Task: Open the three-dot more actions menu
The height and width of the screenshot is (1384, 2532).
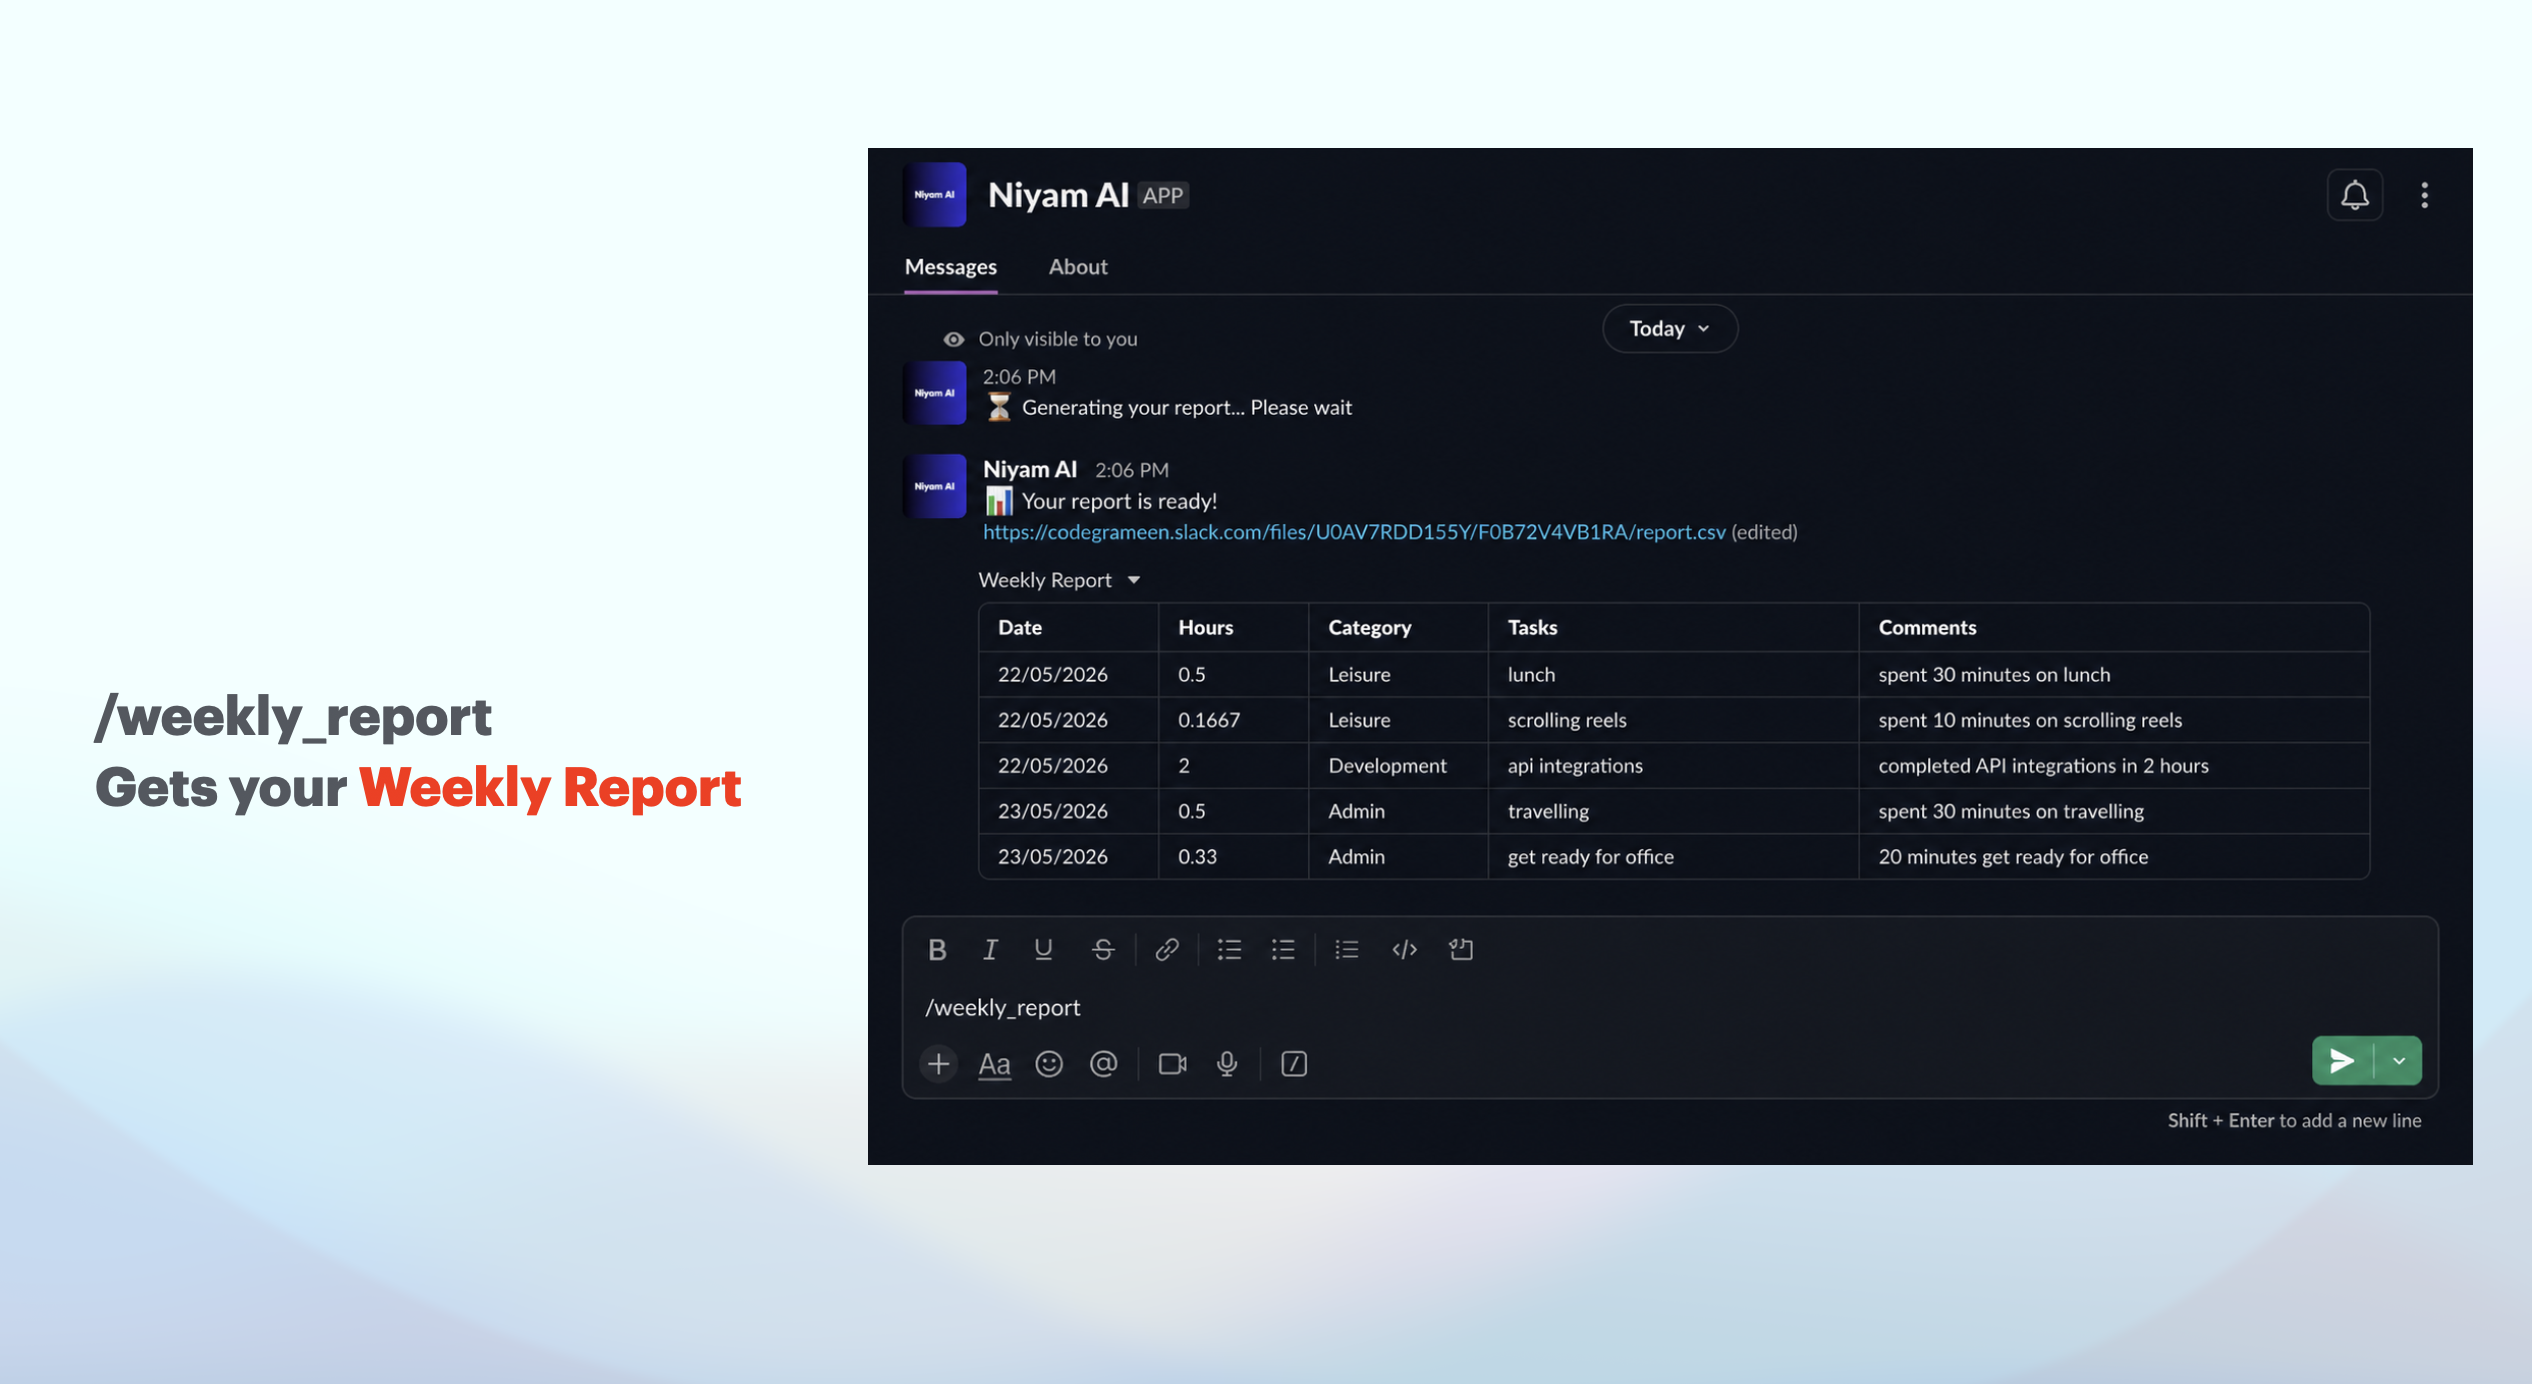Action: 2424,195
